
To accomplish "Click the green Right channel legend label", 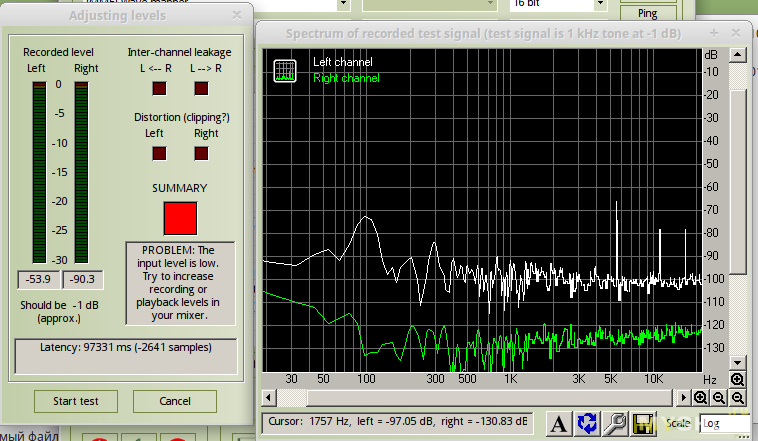I will tap(346, 78).
